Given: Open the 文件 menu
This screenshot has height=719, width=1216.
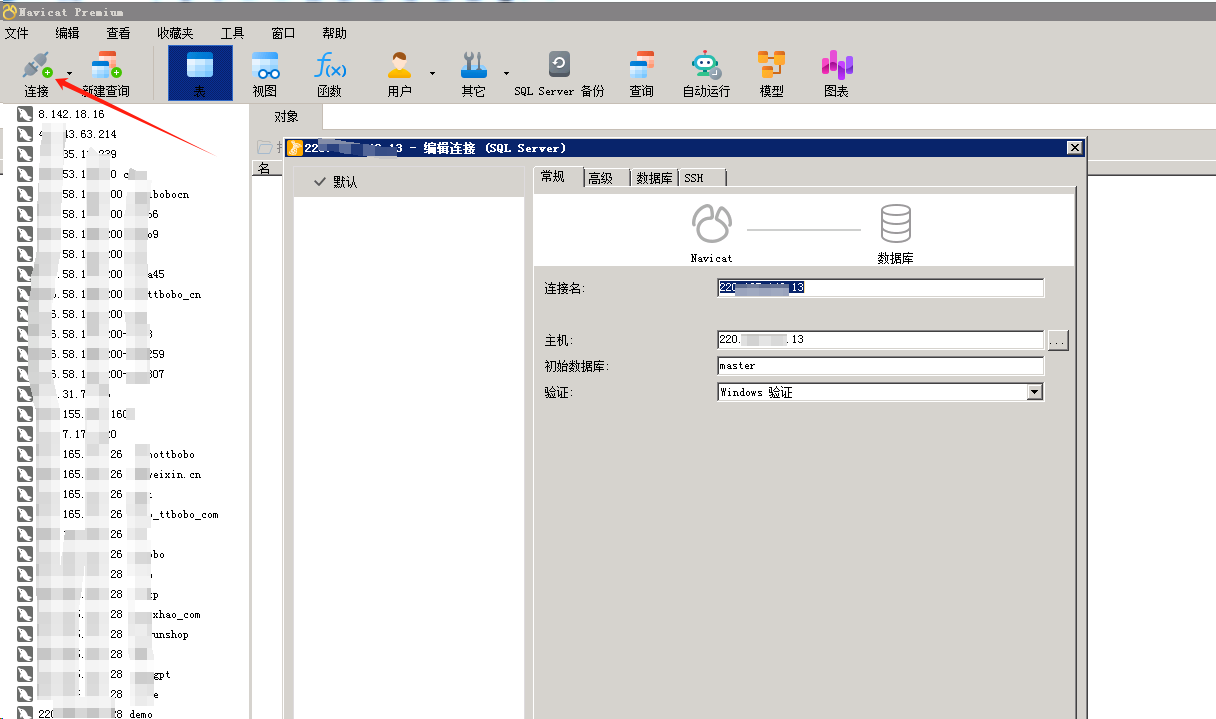Looking at the screenshot, I should pos(17,33).
